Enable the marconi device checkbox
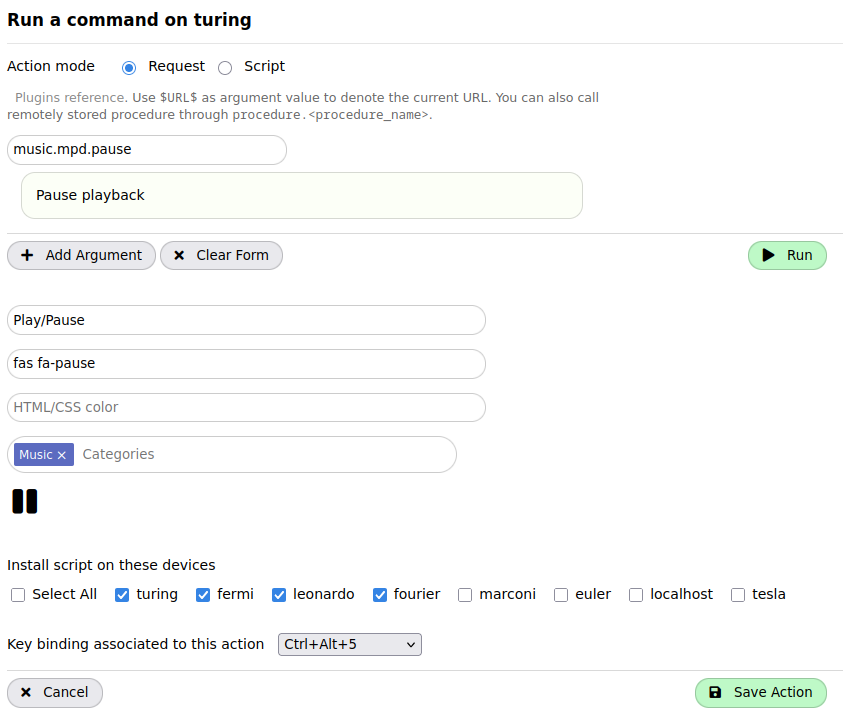Screen dimensions: 851x722 [465, 595]
